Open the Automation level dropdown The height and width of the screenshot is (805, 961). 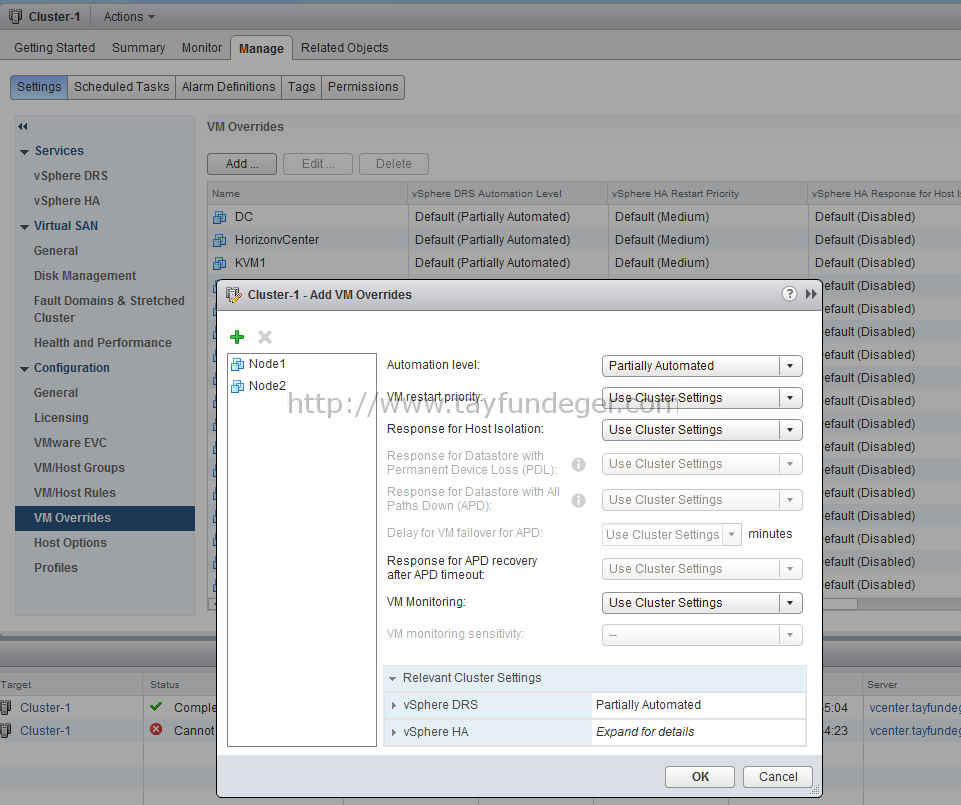[x=702, y=366]
